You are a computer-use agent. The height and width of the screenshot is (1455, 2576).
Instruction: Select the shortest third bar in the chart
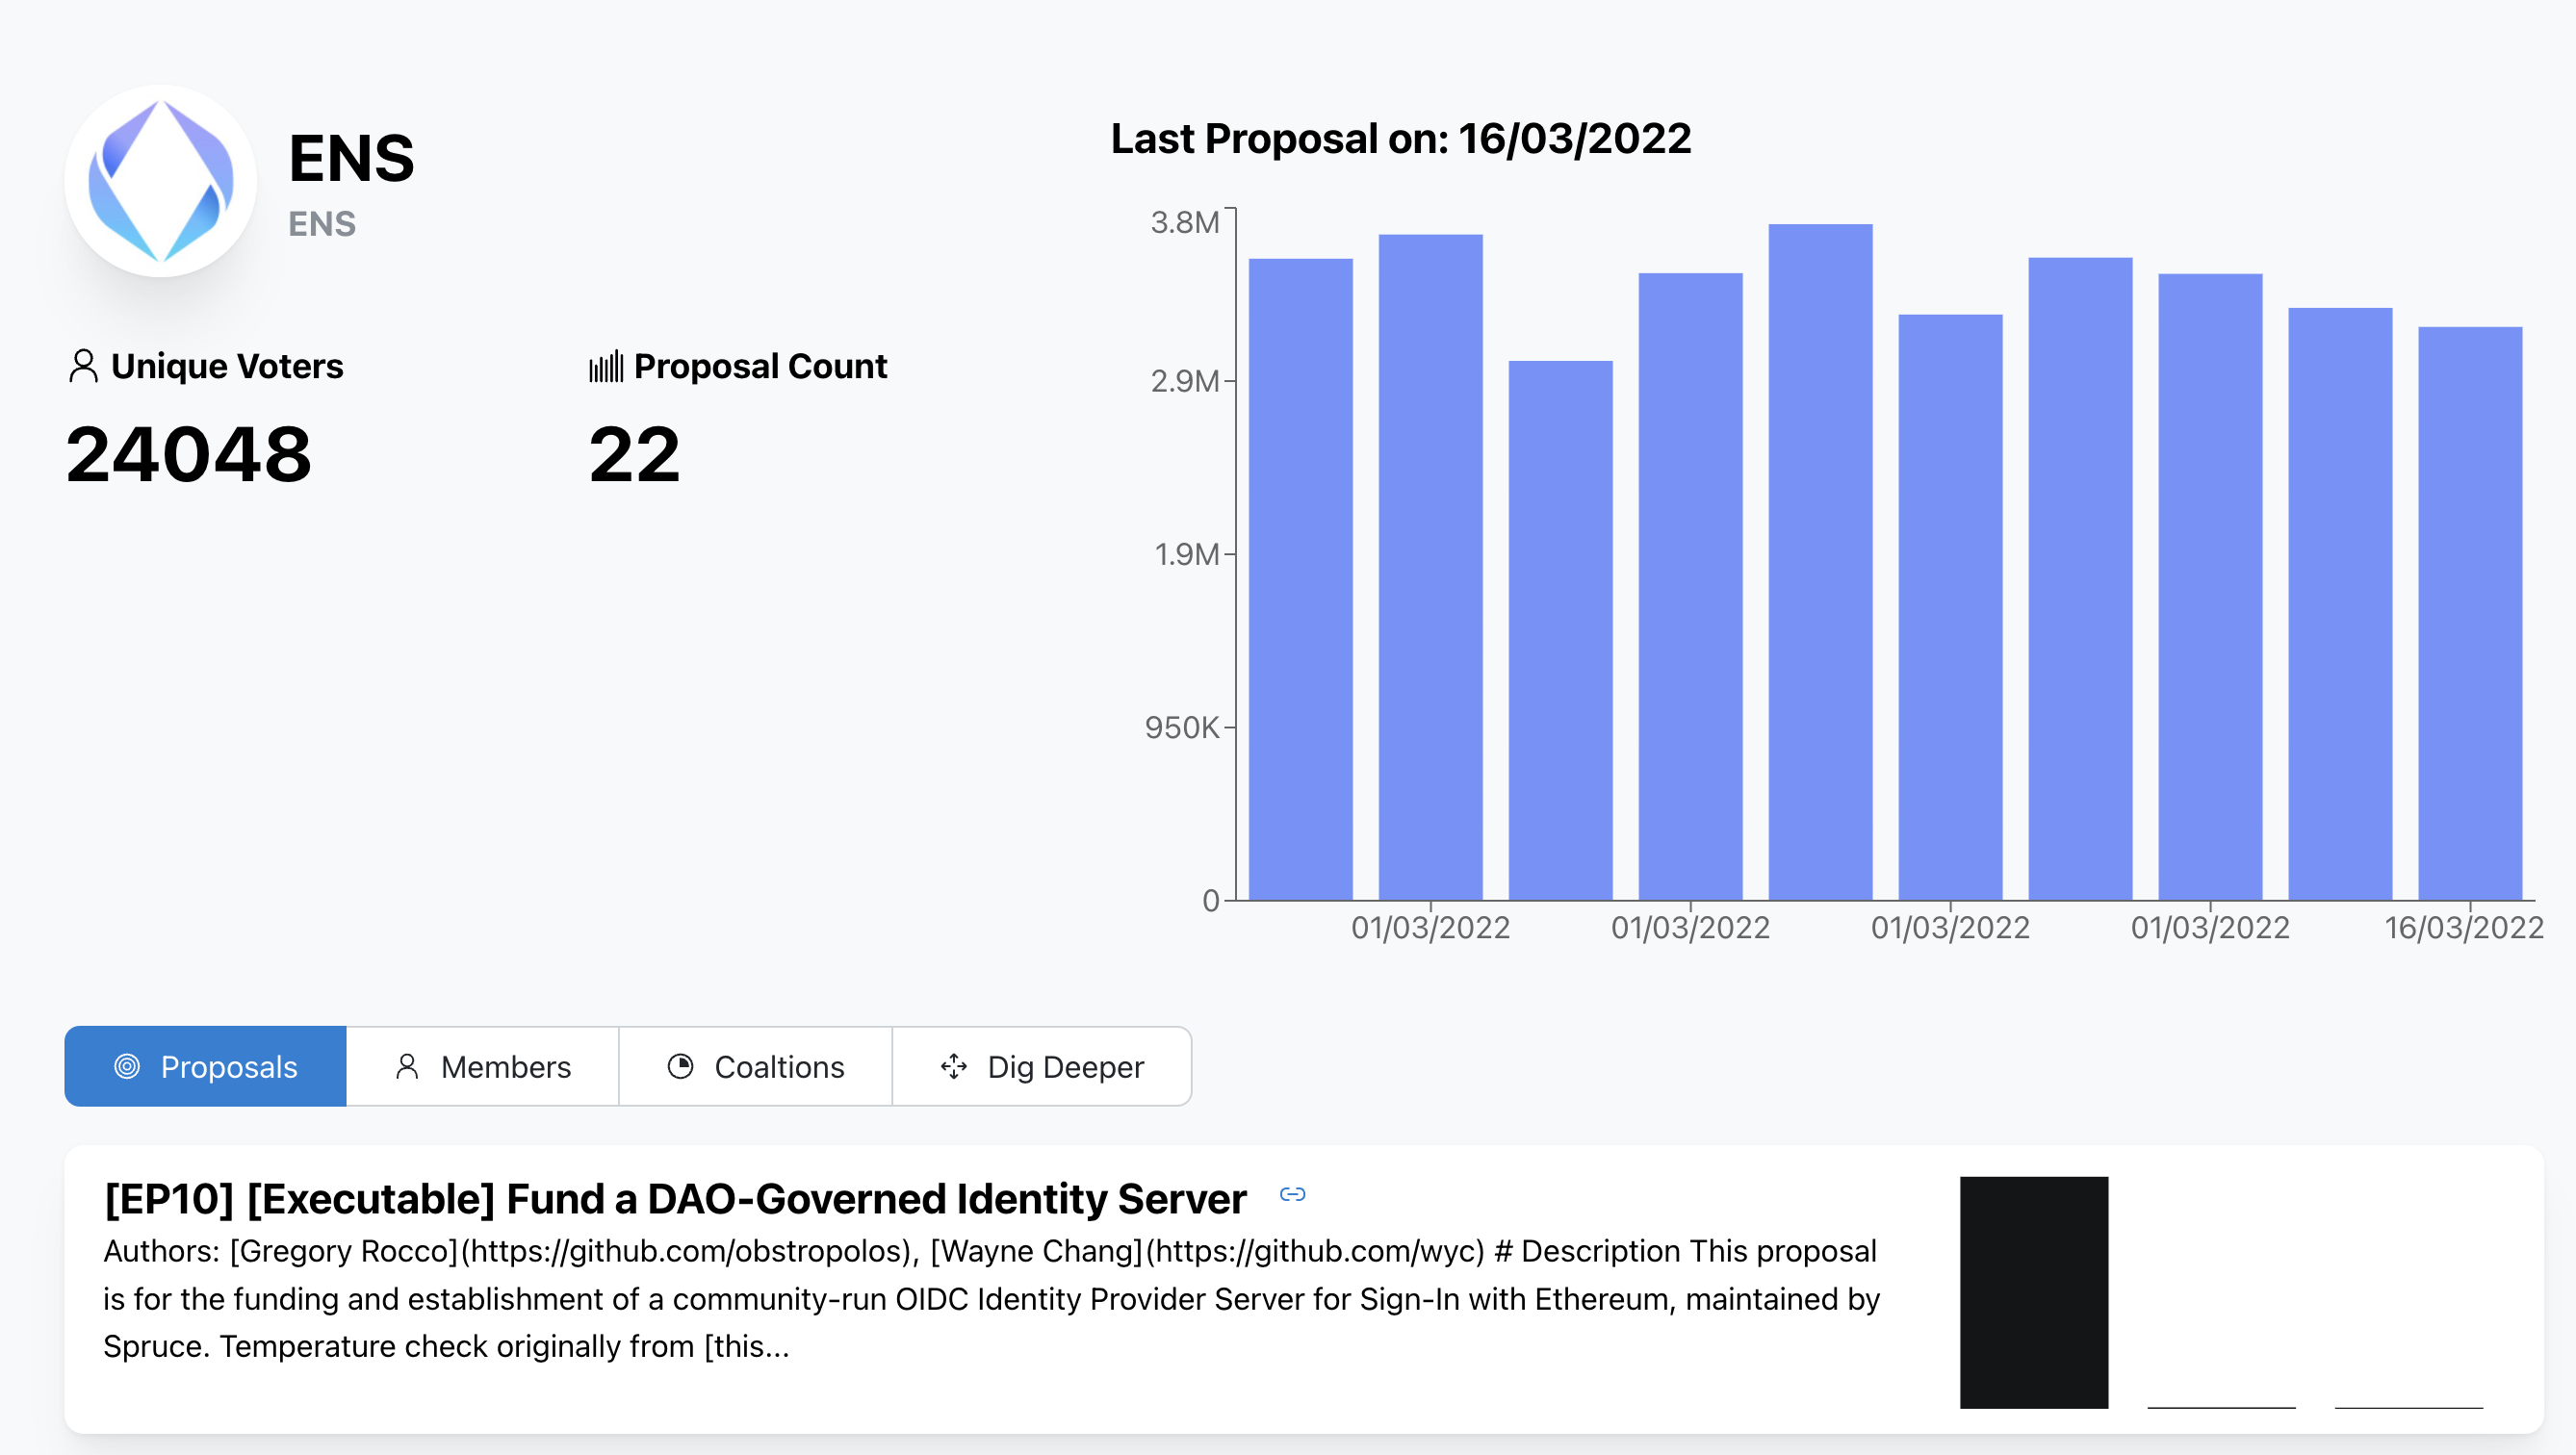pos(1561,630)
